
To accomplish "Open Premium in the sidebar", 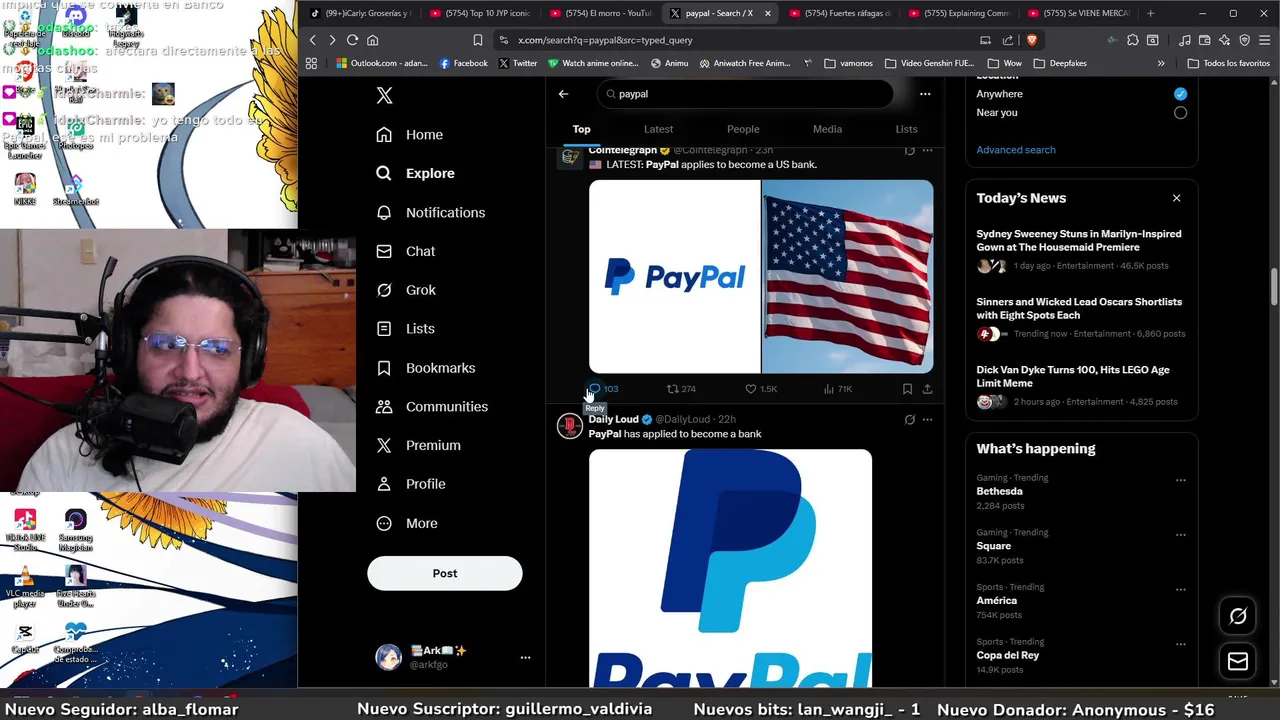I will (x=418, y=445).
